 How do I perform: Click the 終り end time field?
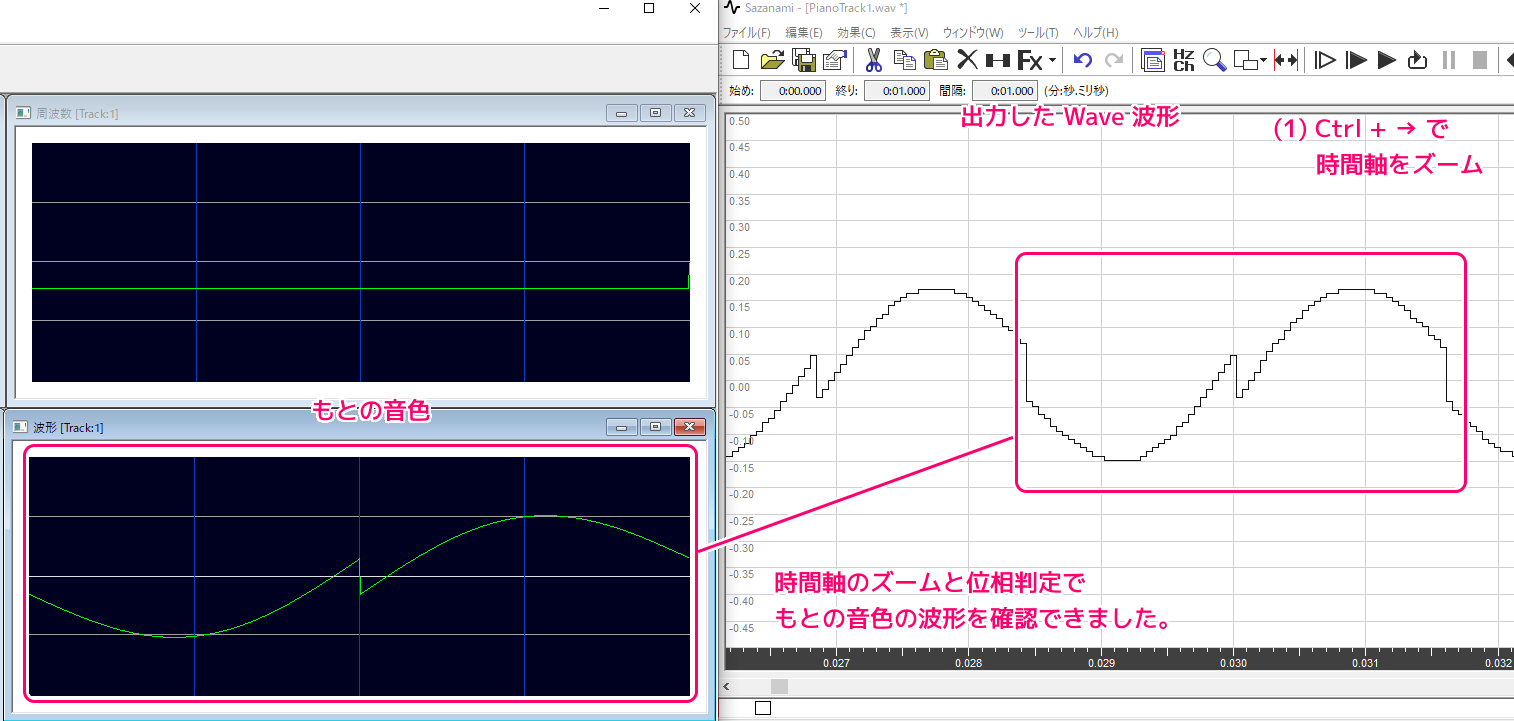896,90
